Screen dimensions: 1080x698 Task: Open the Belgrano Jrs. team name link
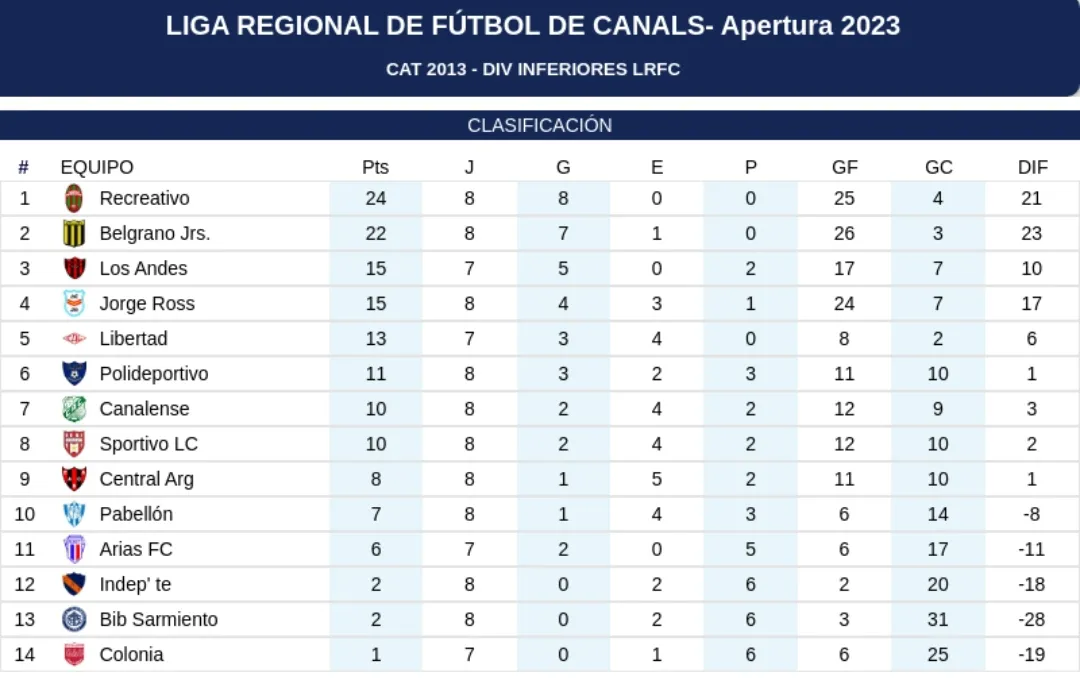(x=155, y=233)
